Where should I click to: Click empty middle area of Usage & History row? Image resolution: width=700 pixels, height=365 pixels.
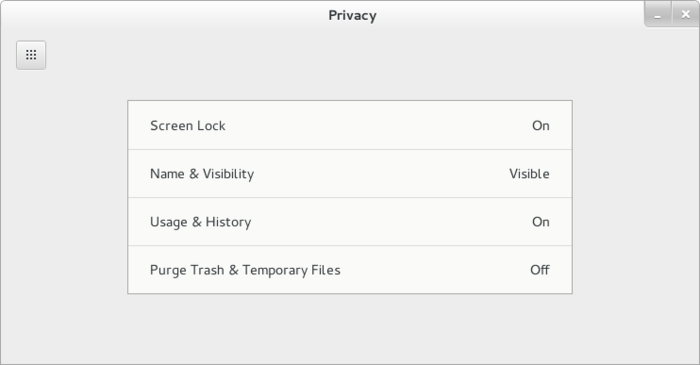[392, 222]
